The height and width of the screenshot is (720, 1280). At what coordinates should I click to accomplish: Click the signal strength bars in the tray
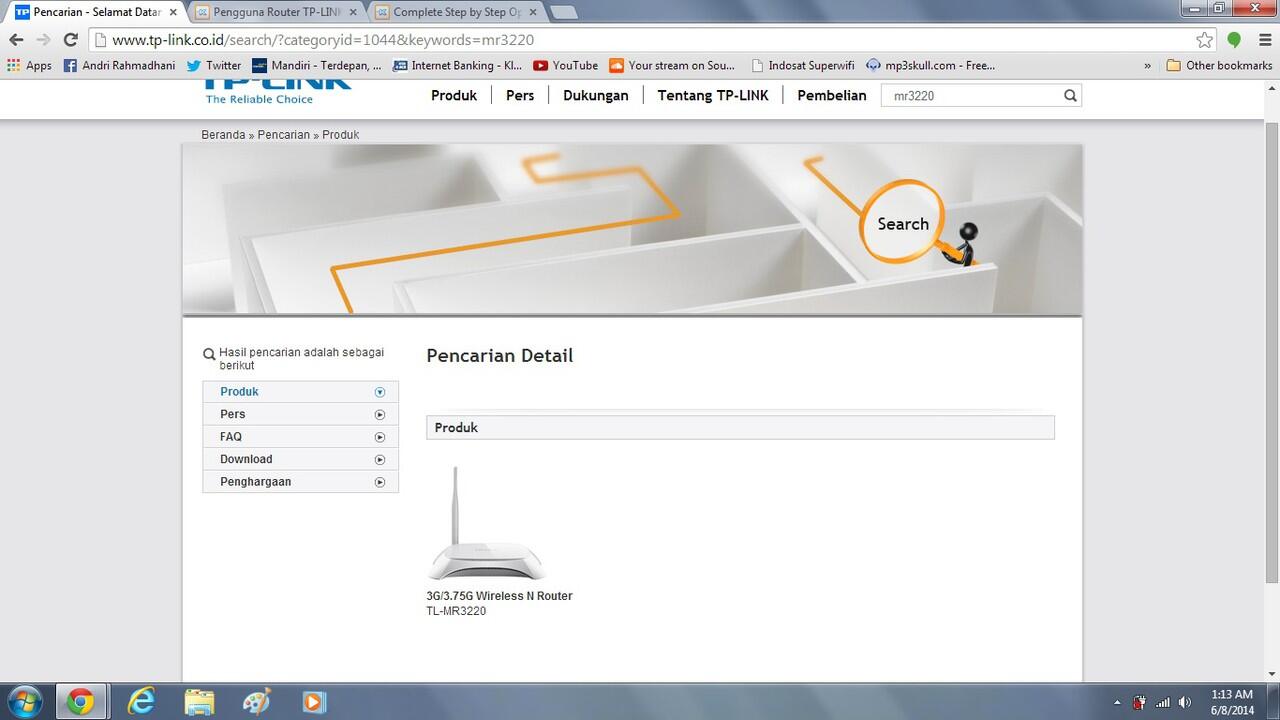tap(1163, 702)
